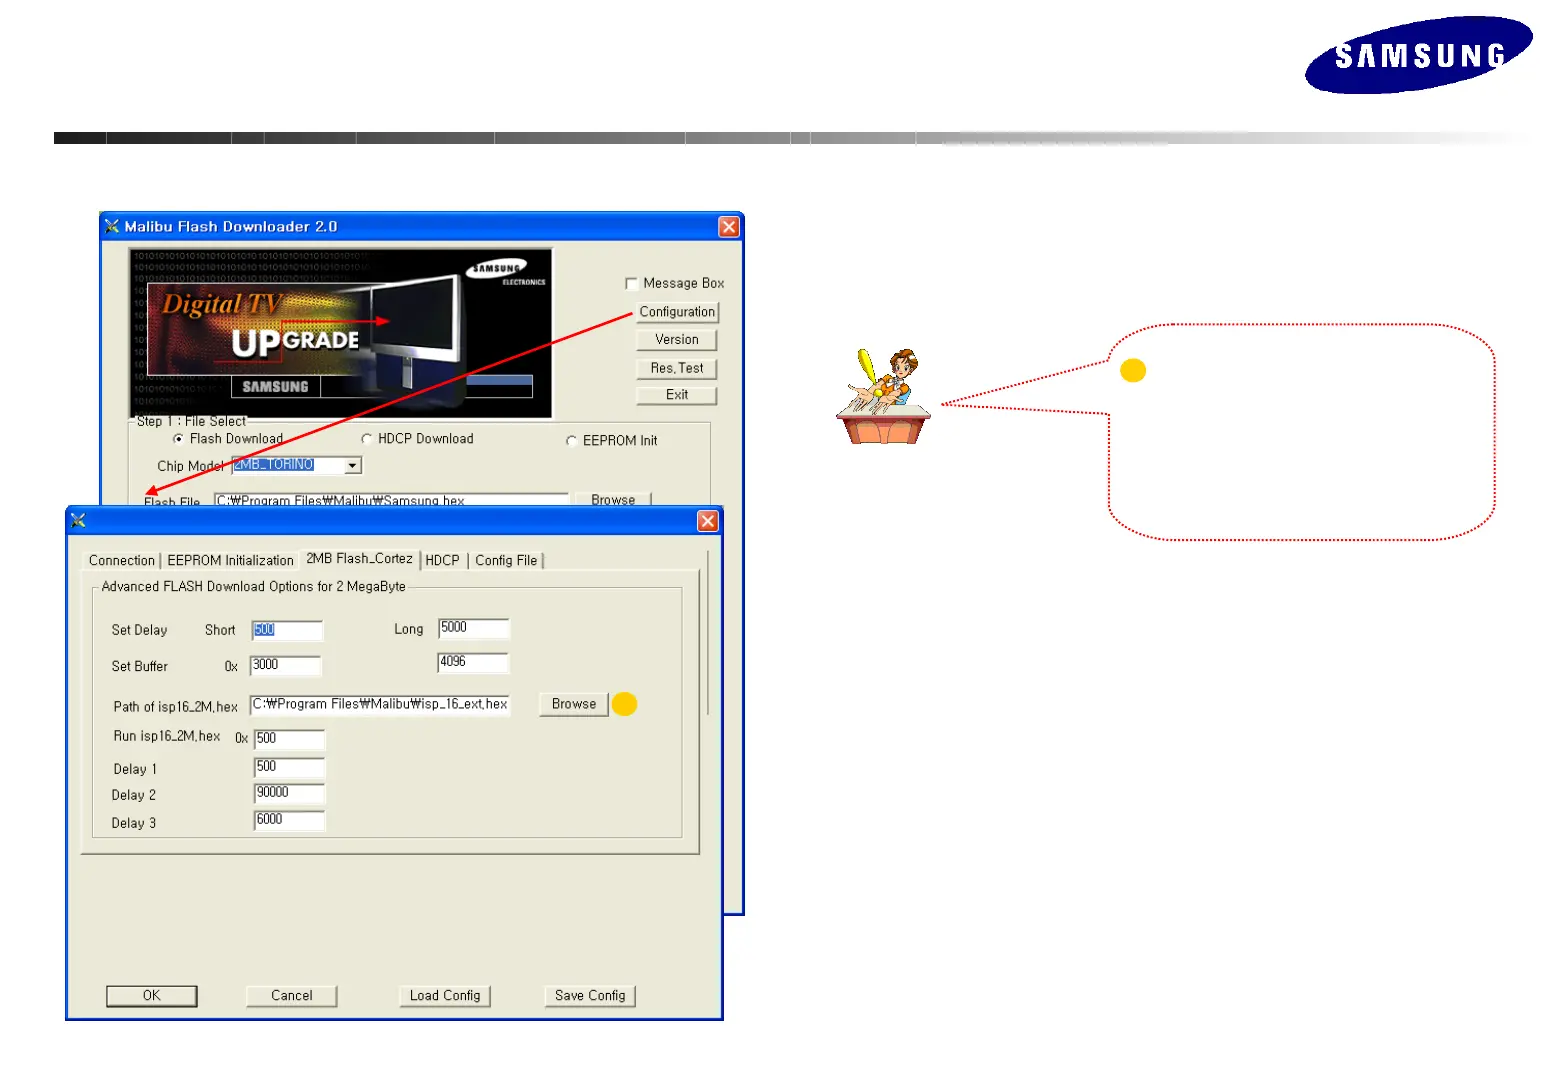The height and width of the screenshot is (1080, 1560).
Task: Close the Malibu Flash Downloader window
Action: 729,227
